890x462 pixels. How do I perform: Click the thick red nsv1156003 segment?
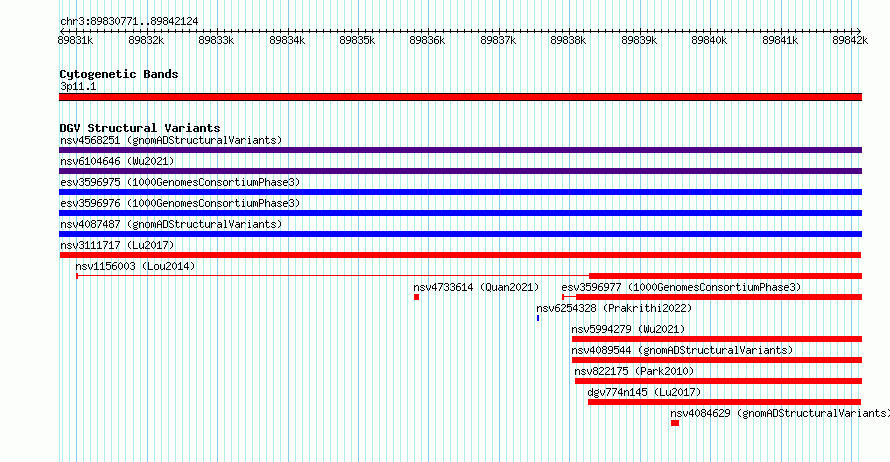(x=725, y=276)
